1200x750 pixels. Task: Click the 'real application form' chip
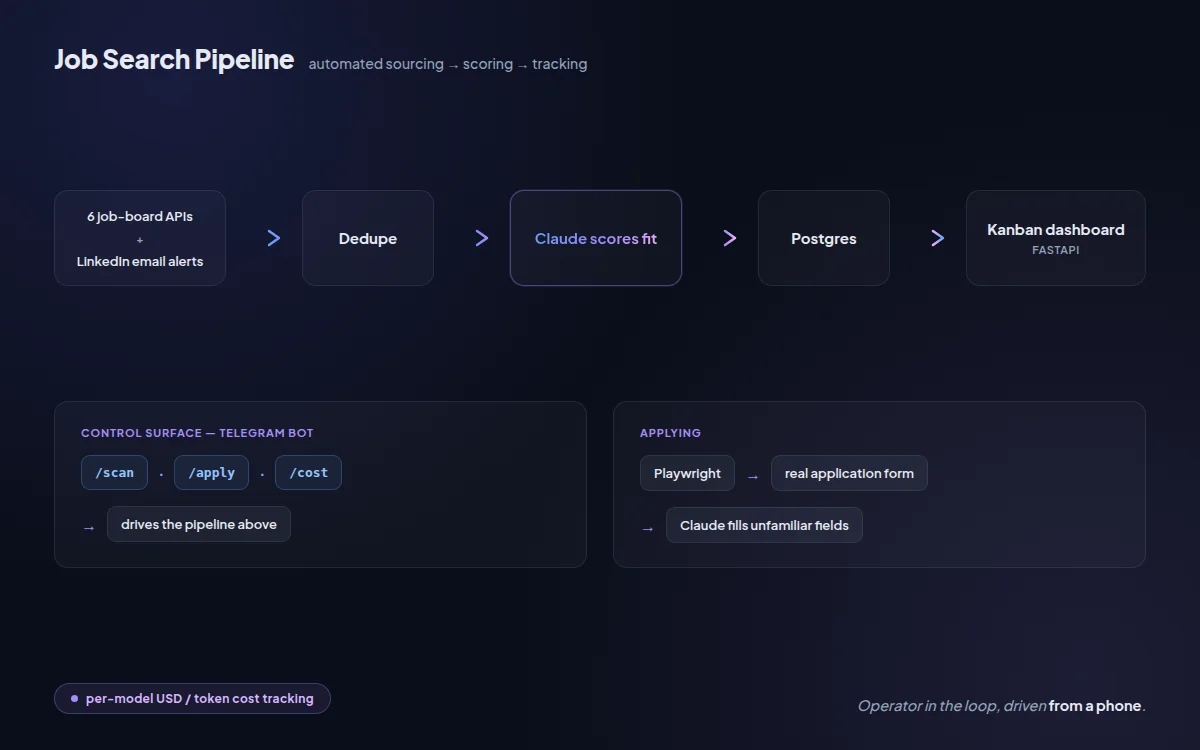pos(849,473)
